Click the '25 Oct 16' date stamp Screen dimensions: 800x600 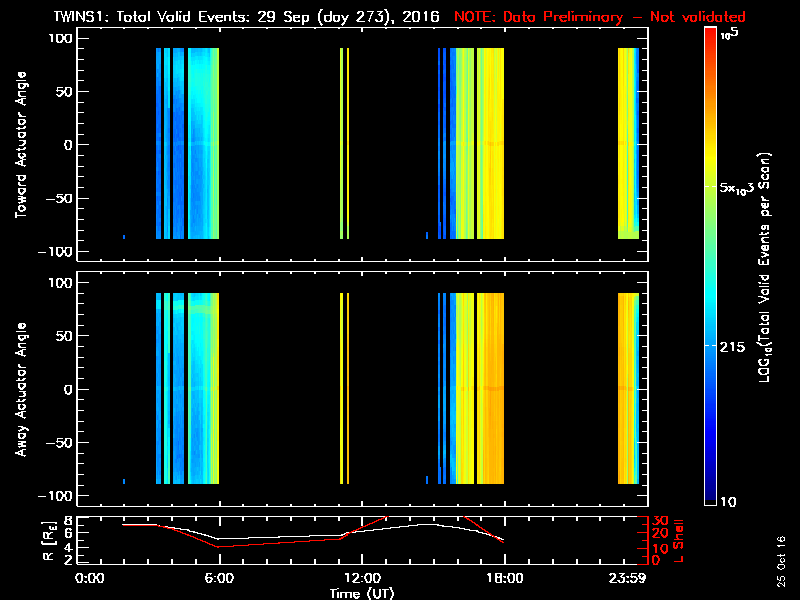[781, 561]
